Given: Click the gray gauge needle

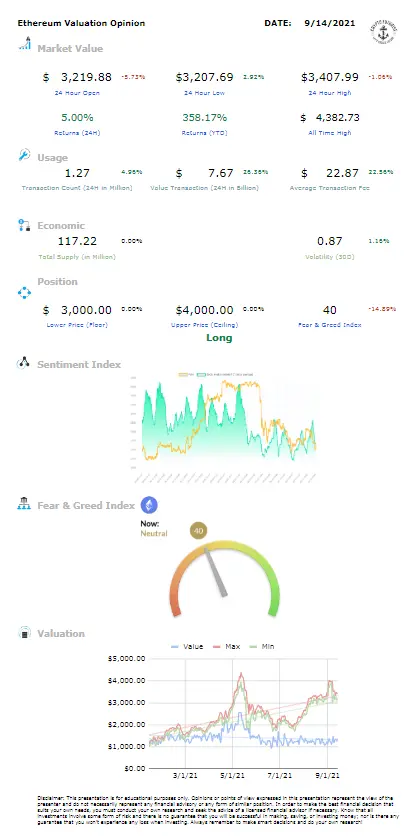Looking at the screenshot, I should point(216,571).
